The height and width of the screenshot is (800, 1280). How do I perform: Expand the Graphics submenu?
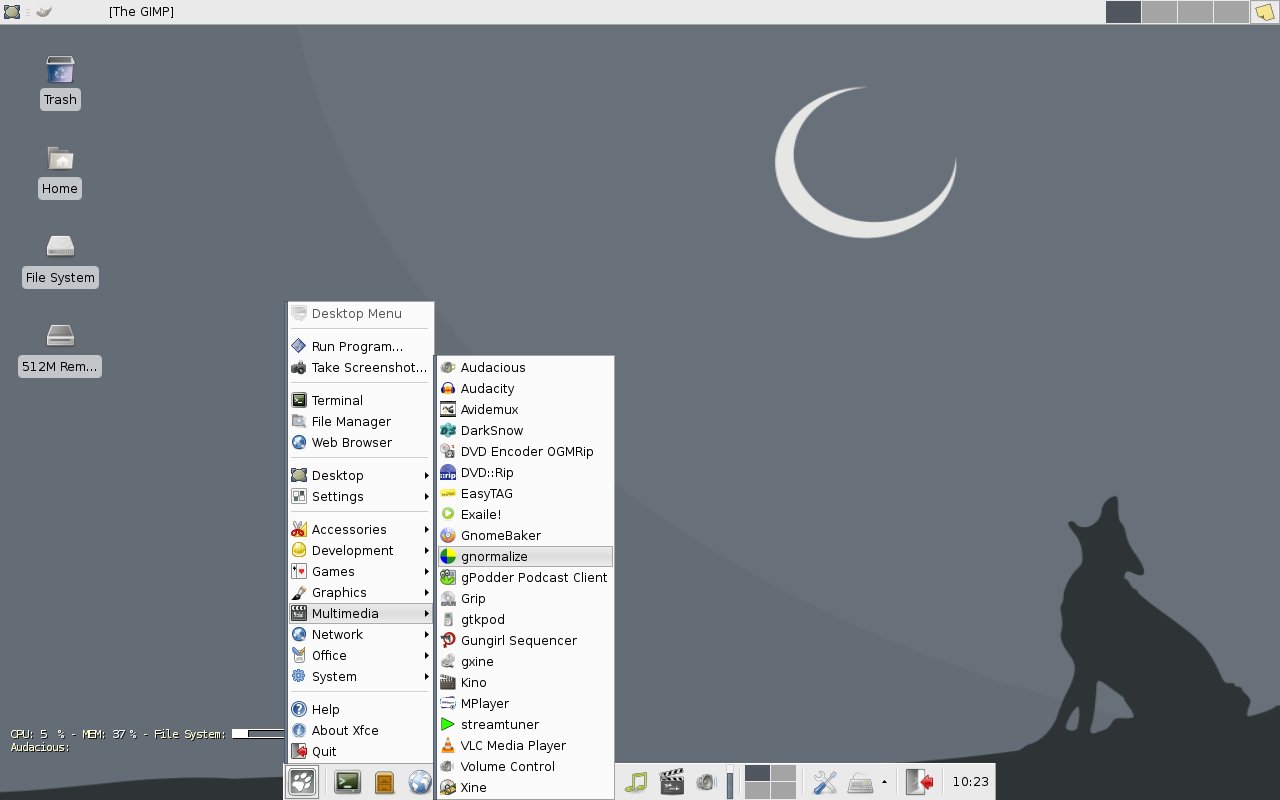pos(361,592)
